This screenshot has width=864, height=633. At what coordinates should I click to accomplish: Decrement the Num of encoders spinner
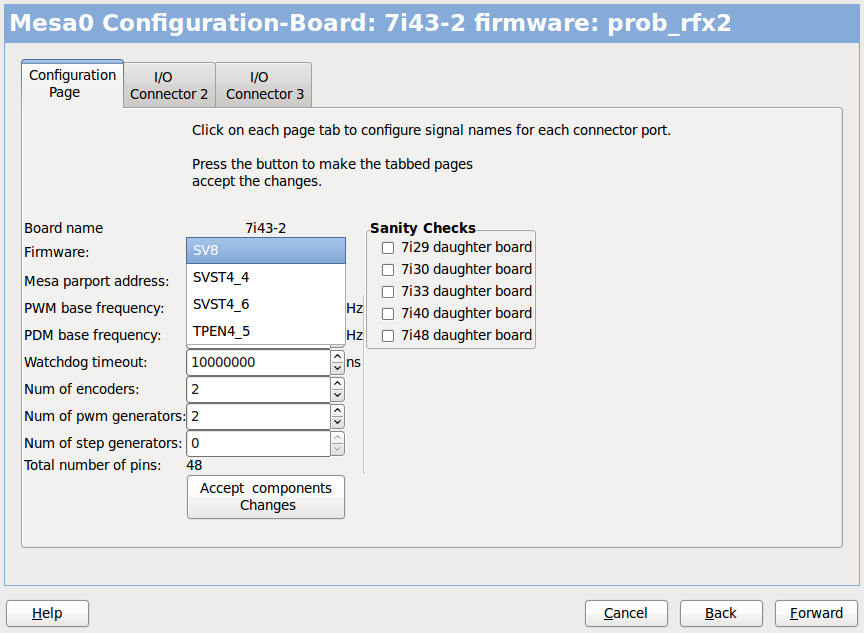(x=337, y=395)
